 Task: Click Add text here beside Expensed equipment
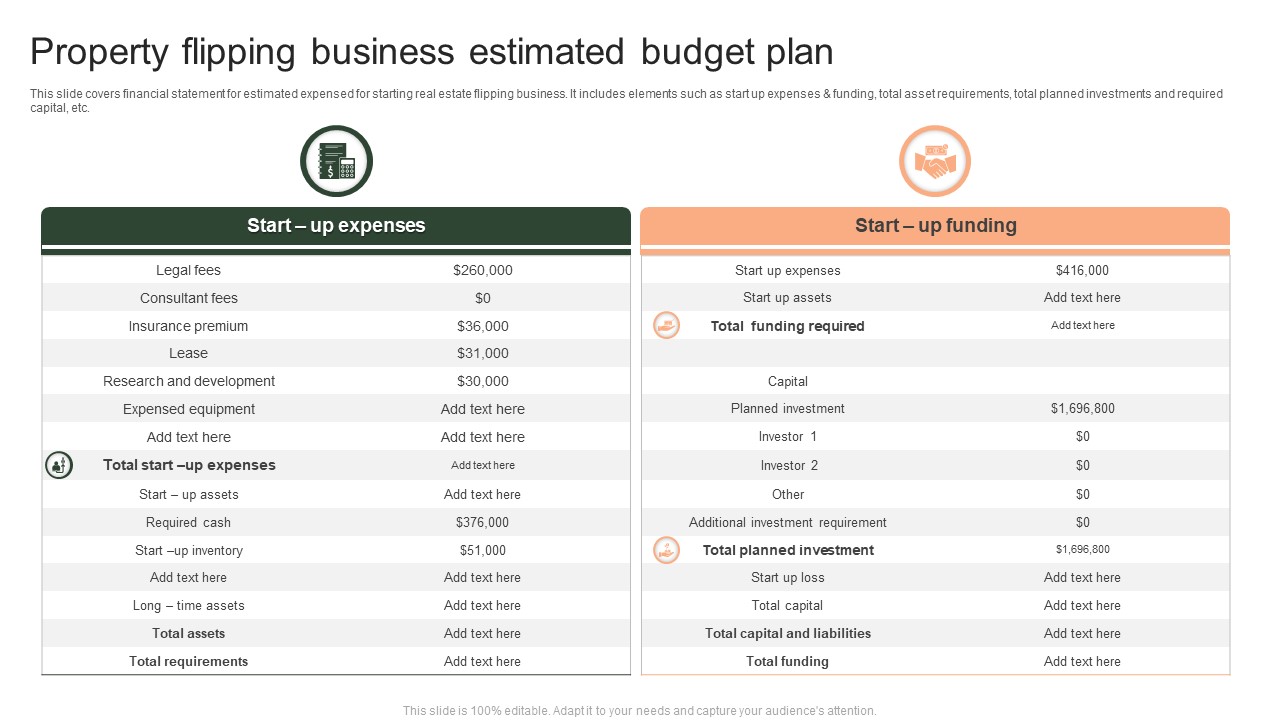point(483,409)
